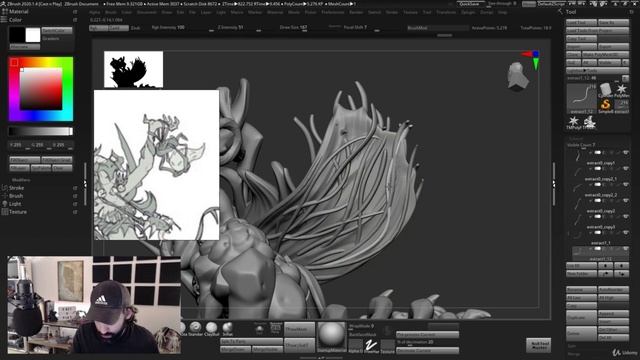The height and width of the screenshot is (360, 640).
Task: Select the Cylinder3D tool thumbnail
Action: point(605,89)
